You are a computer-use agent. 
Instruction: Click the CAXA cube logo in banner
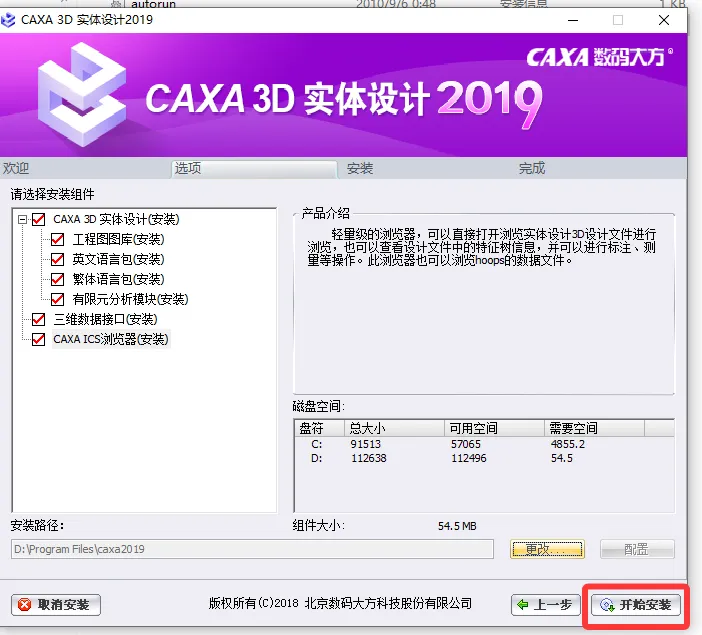[x=81, y=94]
